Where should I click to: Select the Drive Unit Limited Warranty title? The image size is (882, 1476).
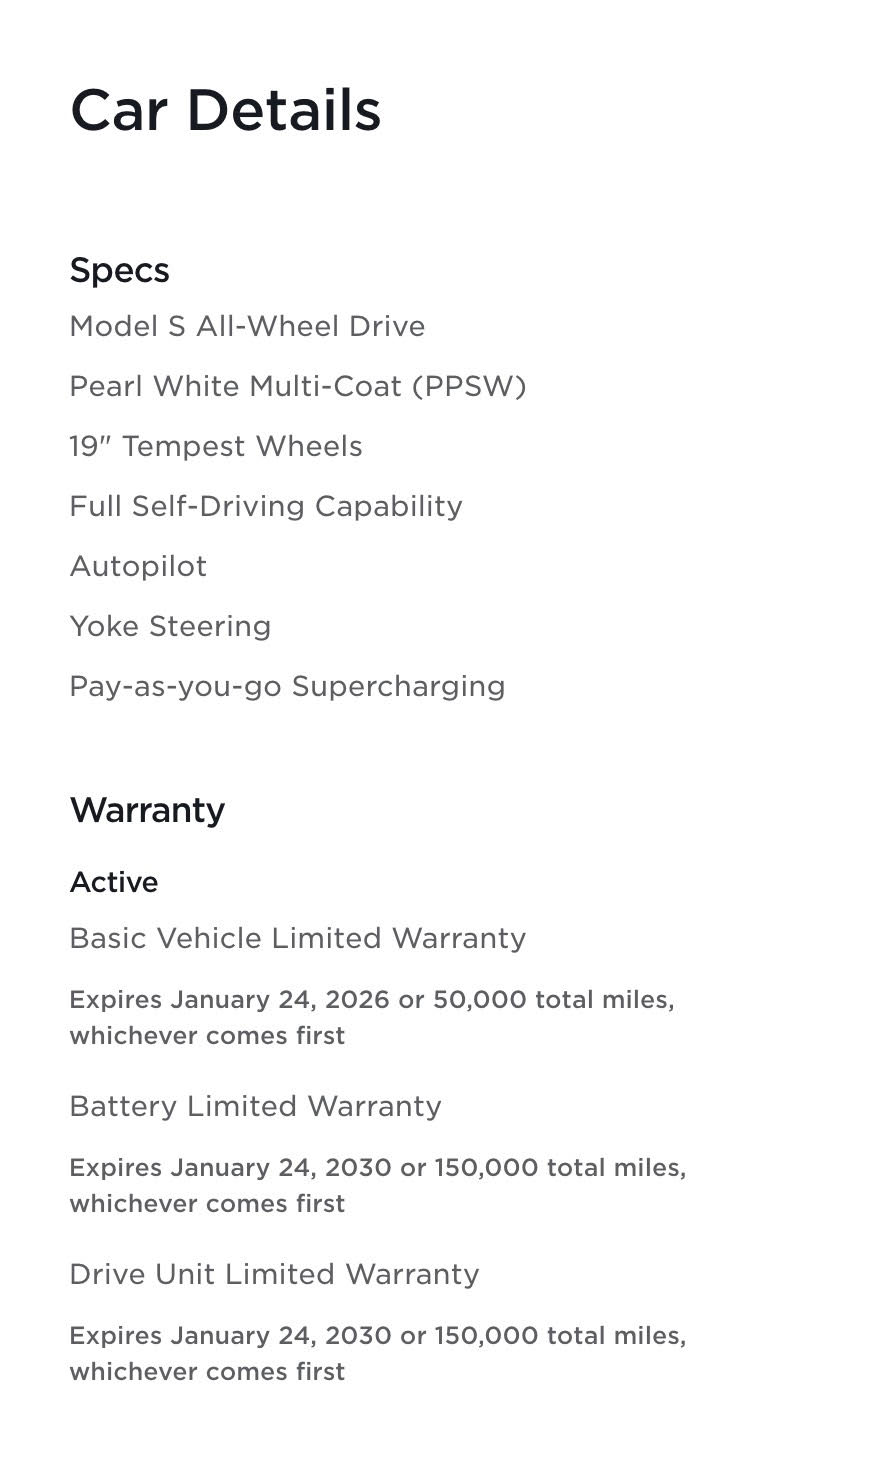click(x=274, y=1274)
